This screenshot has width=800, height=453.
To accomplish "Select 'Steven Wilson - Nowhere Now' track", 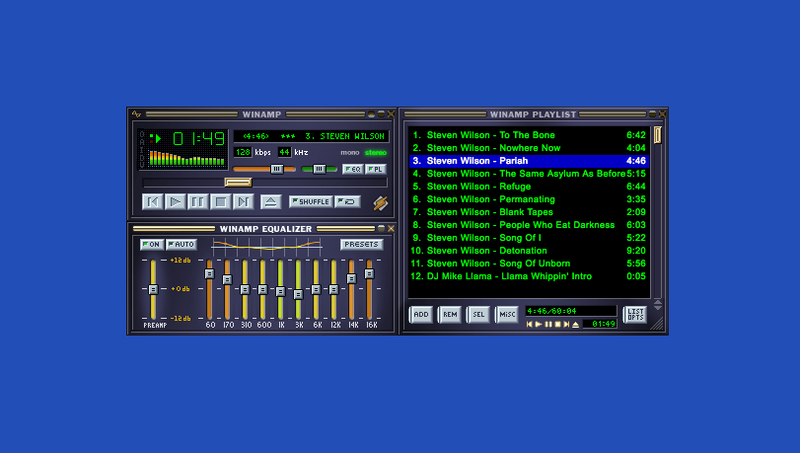I will (529, 148).
